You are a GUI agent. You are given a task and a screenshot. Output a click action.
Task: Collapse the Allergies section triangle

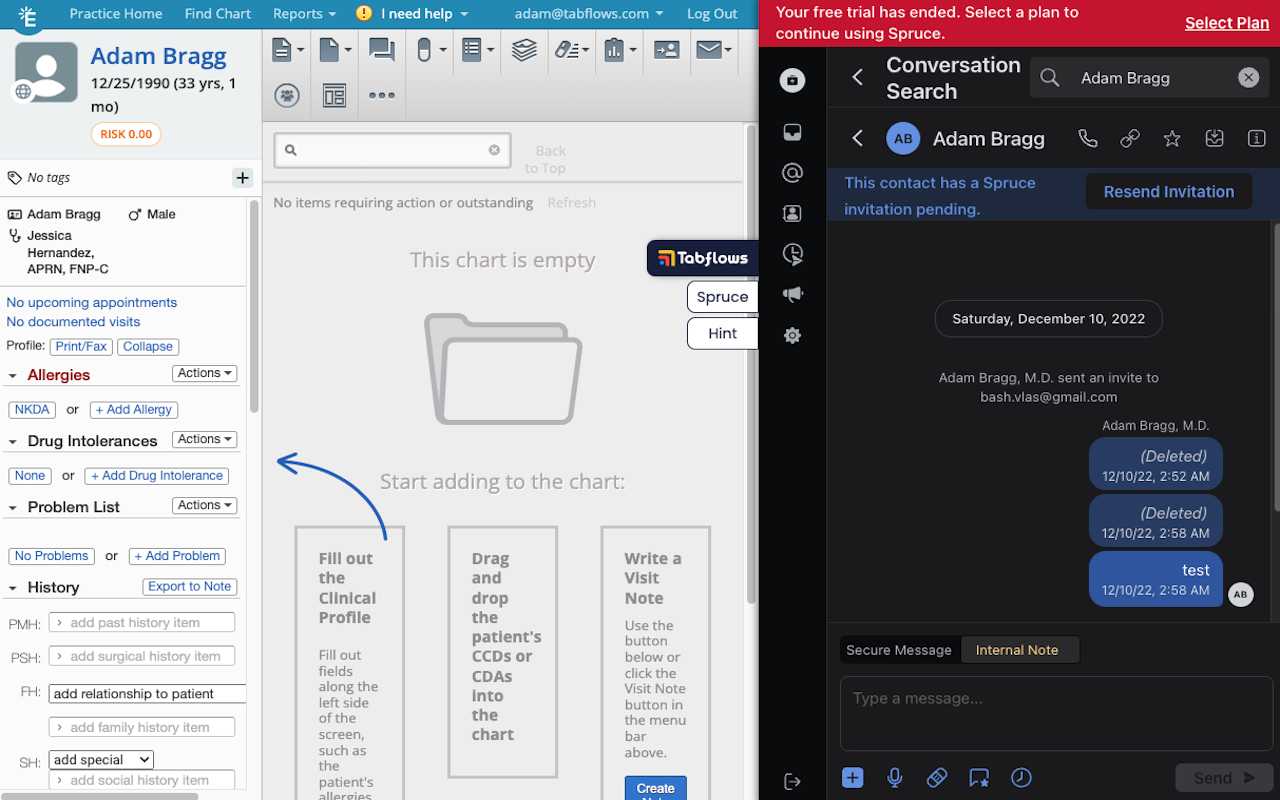tap(13, 376)
